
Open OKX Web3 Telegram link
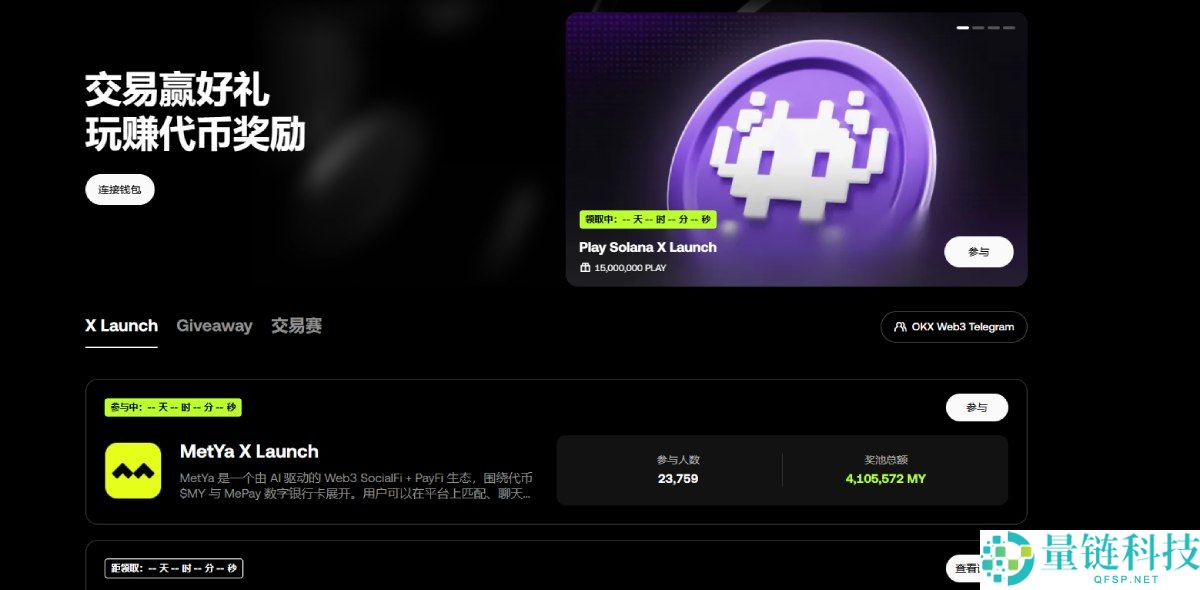point(953,327)
